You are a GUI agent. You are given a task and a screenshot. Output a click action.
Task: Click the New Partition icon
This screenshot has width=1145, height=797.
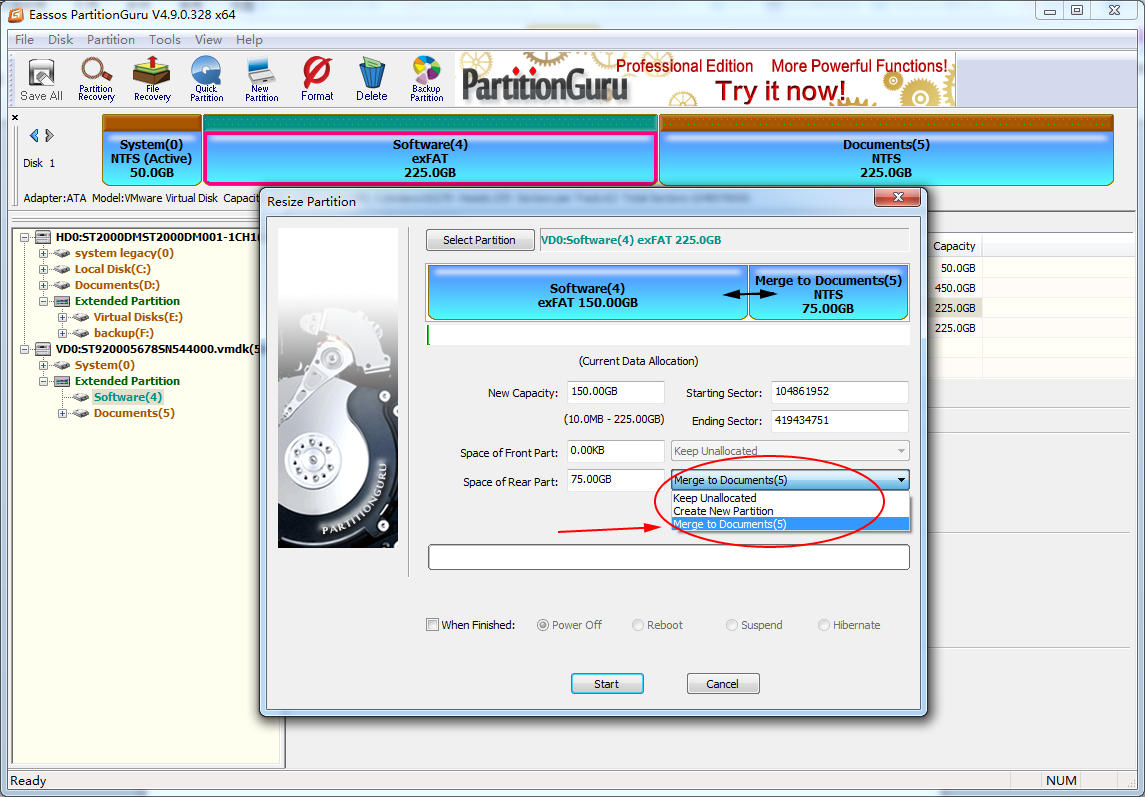tap(261, 79)
